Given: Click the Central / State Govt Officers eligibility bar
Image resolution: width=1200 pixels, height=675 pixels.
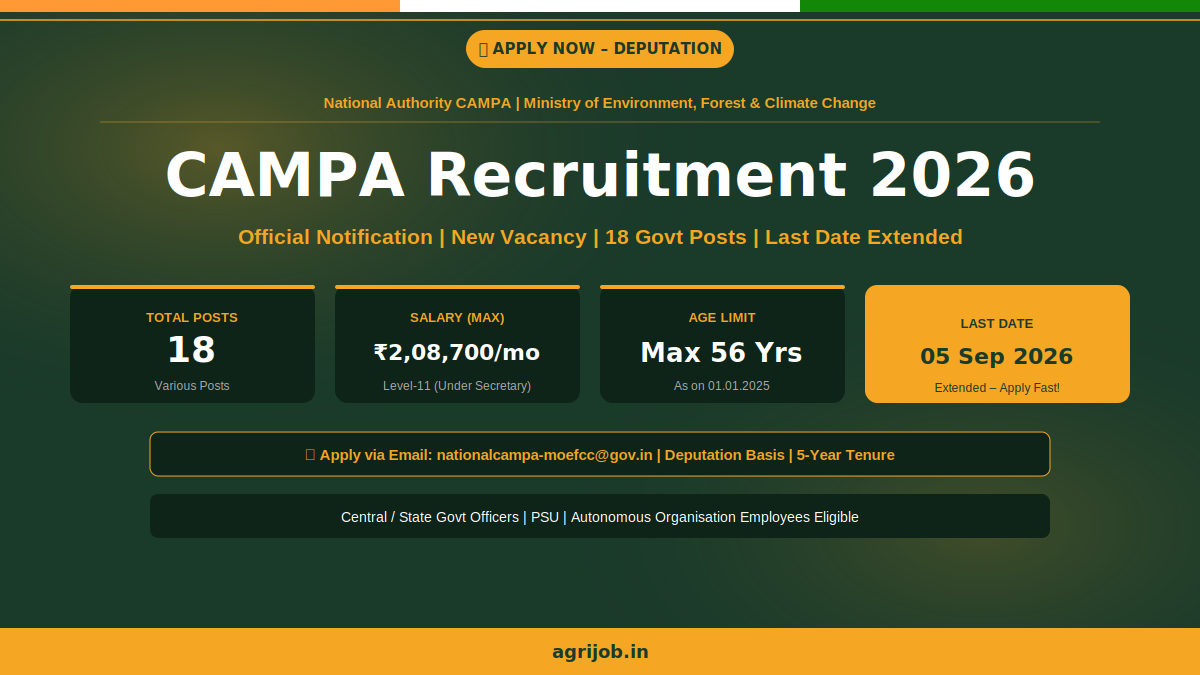Looking at the screenshot, I should (x=600, y=516).
